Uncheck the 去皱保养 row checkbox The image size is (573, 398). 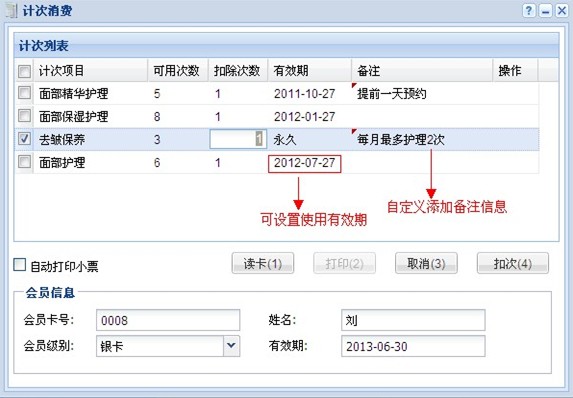click(24, 139)
